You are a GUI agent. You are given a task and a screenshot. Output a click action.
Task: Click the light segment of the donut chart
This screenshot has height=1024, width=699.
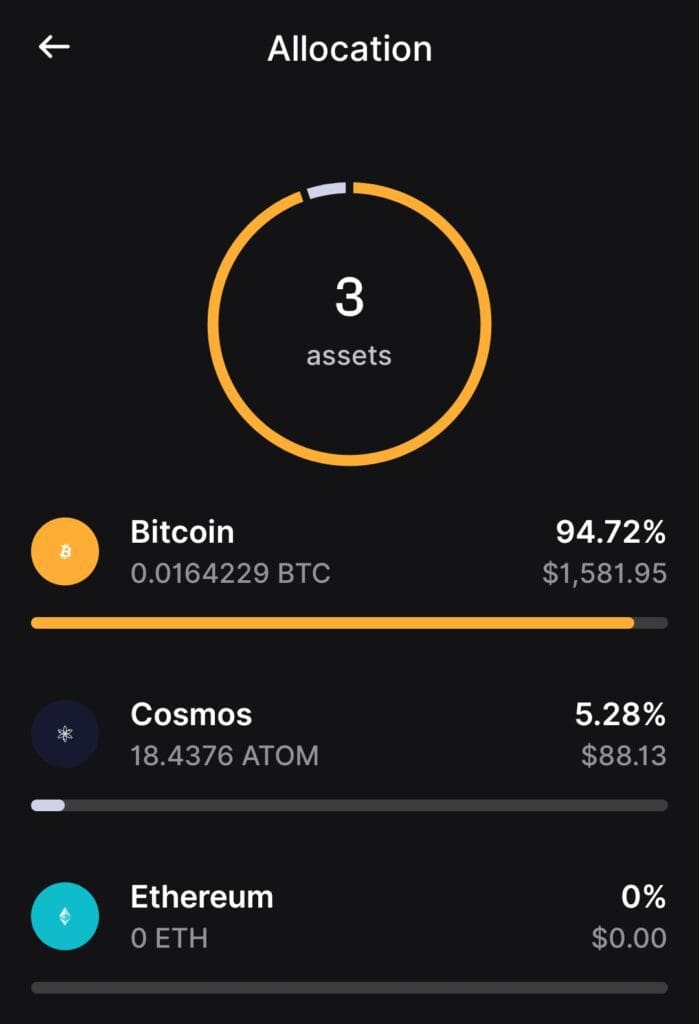[x=325, y=187]
